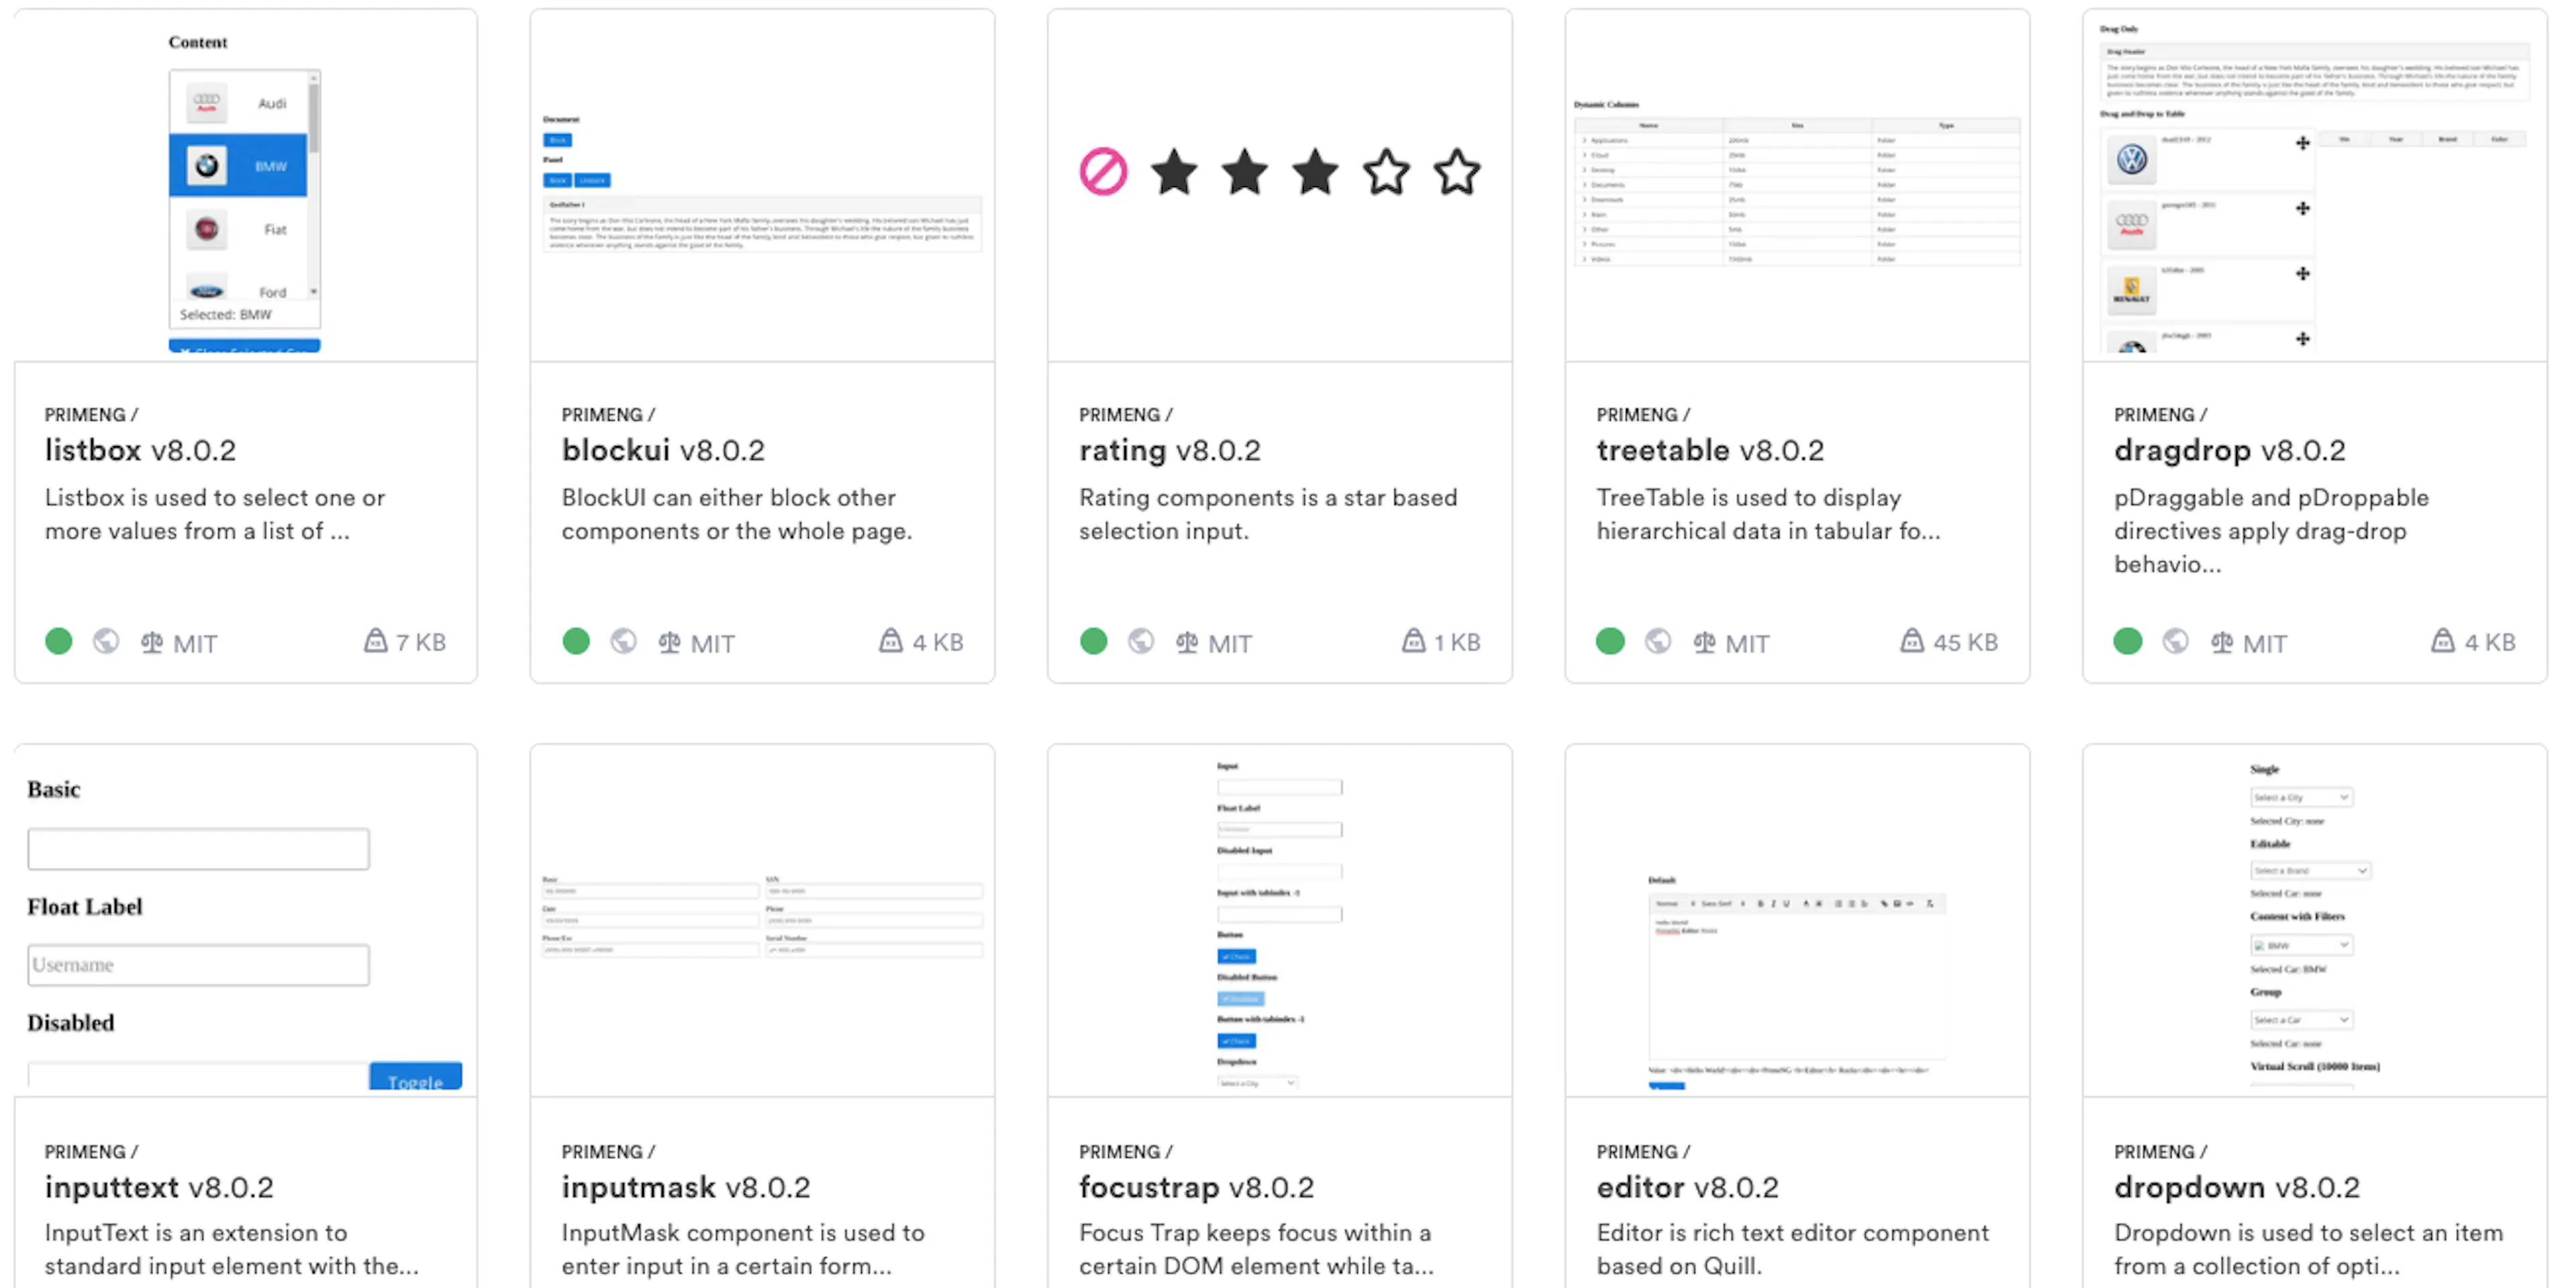Open the inputmask v8.0.2 component title

point(686,1188)
